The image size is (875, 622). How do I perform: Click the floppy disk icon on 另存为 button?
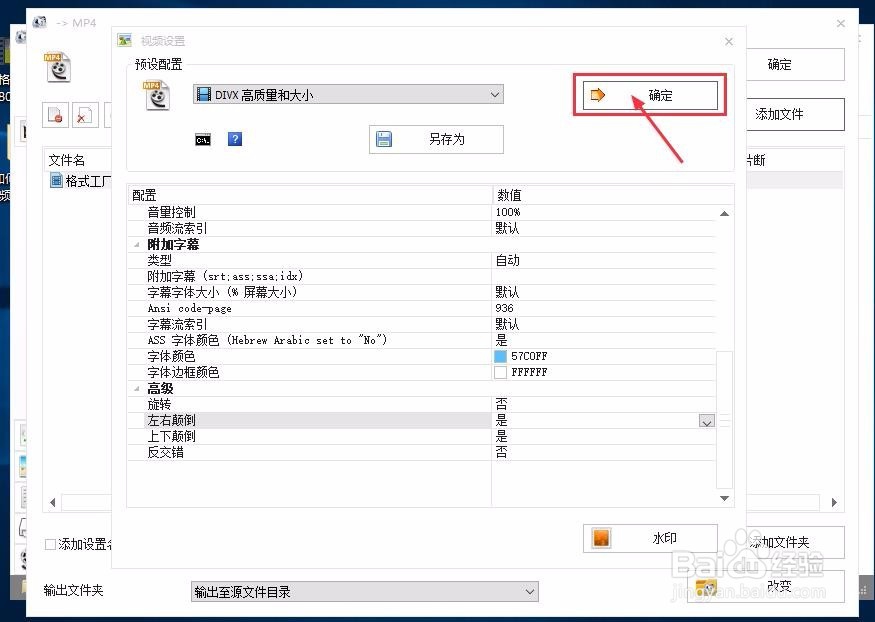click(x=383, y=140)
